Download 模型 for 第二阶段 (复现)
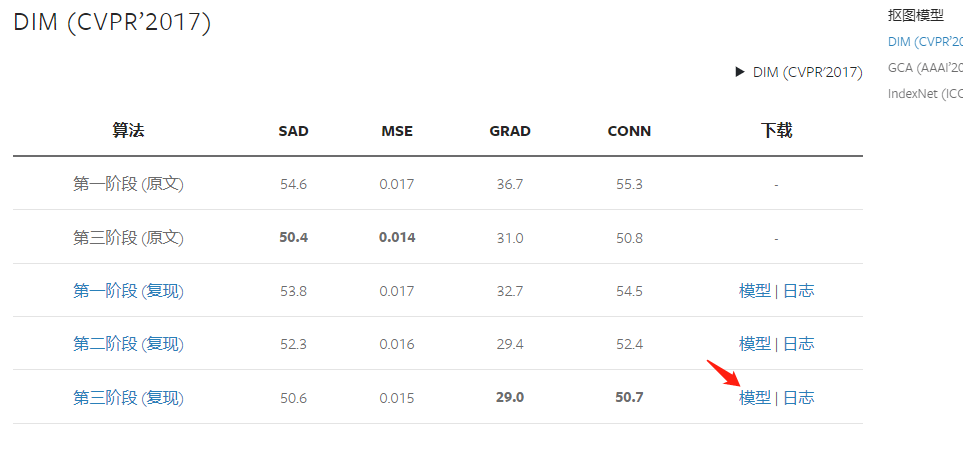The image size is (963, 454). click(755, 344)
